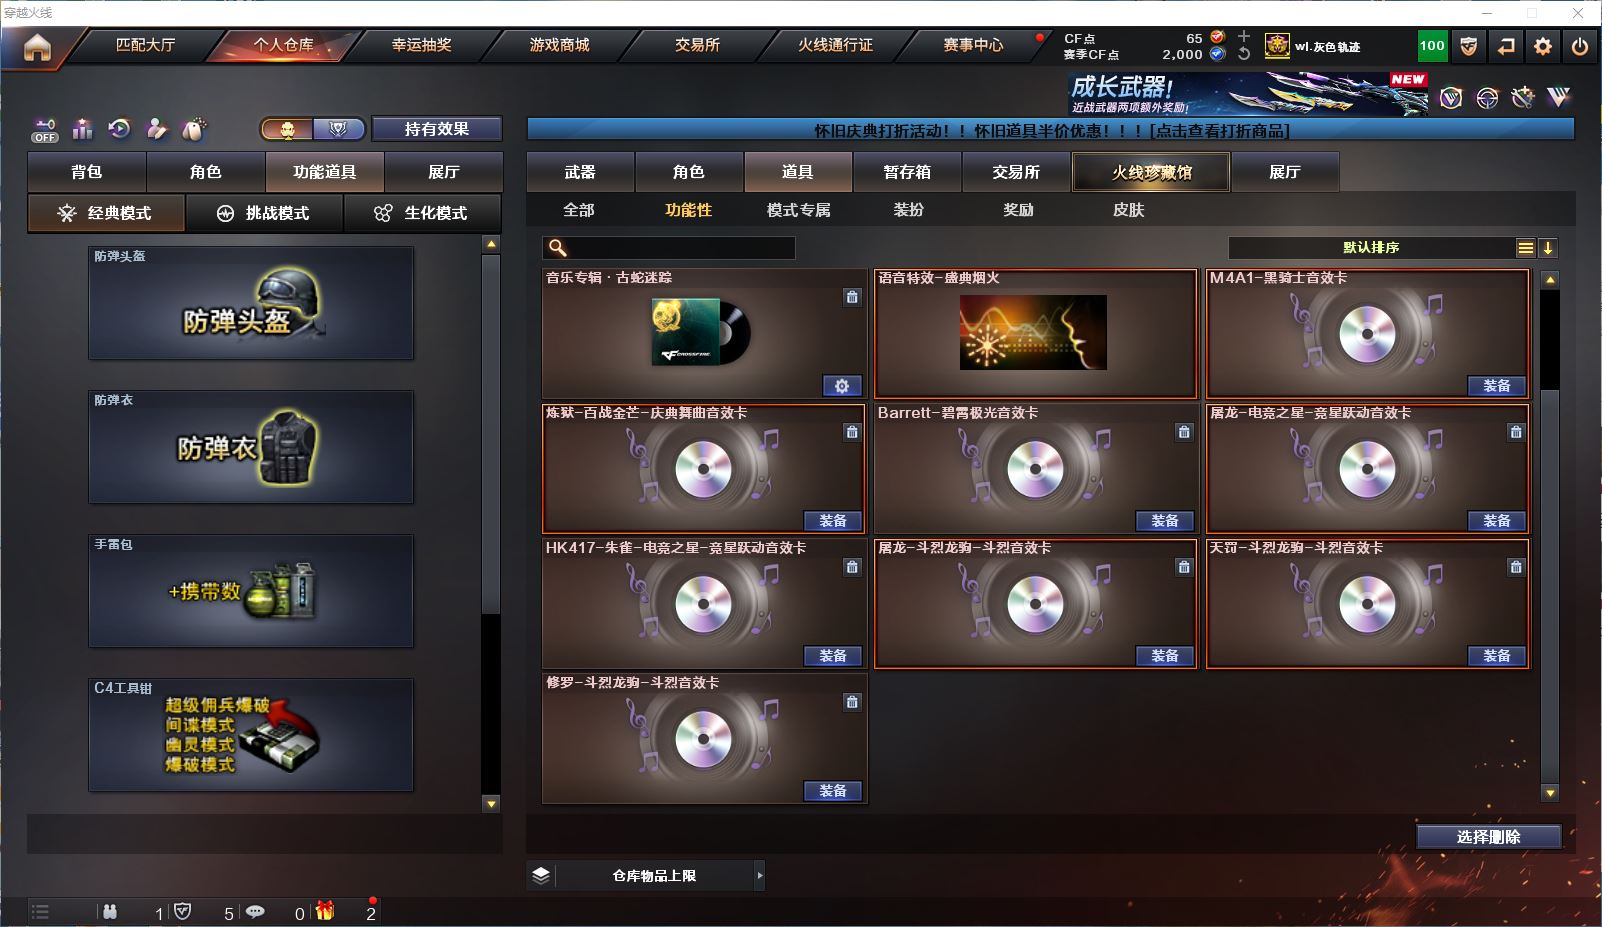Image resolution: width=1602 pixels, height=927 pixels.
Task: Open the settings gear in top bar
Action: [x=1543, y=46]
